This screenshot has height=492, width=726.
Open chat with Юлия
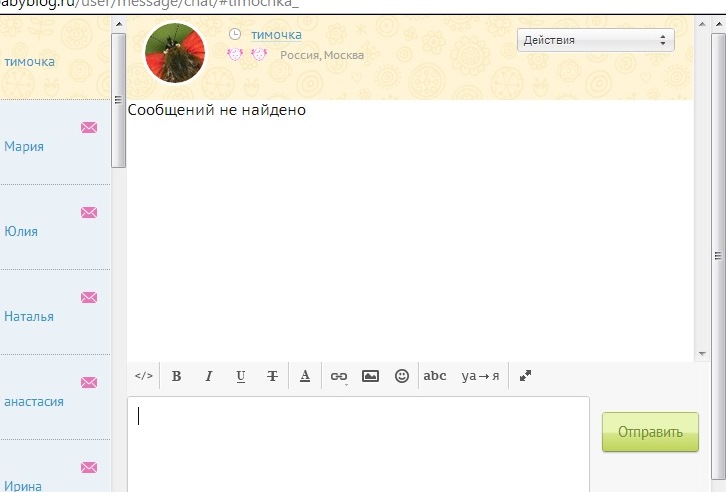[55, 227]
